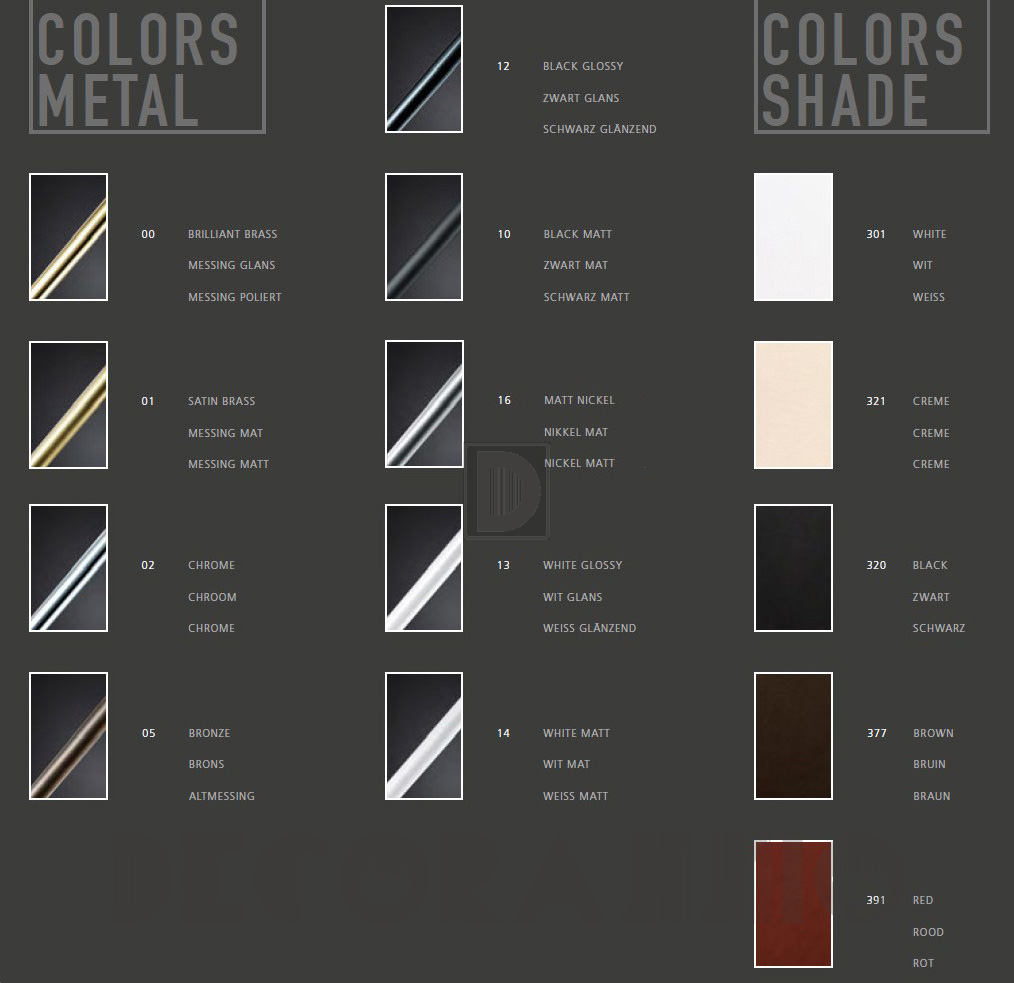Click the color code number 391
1014x983 pixels.
tap(876, 900)
